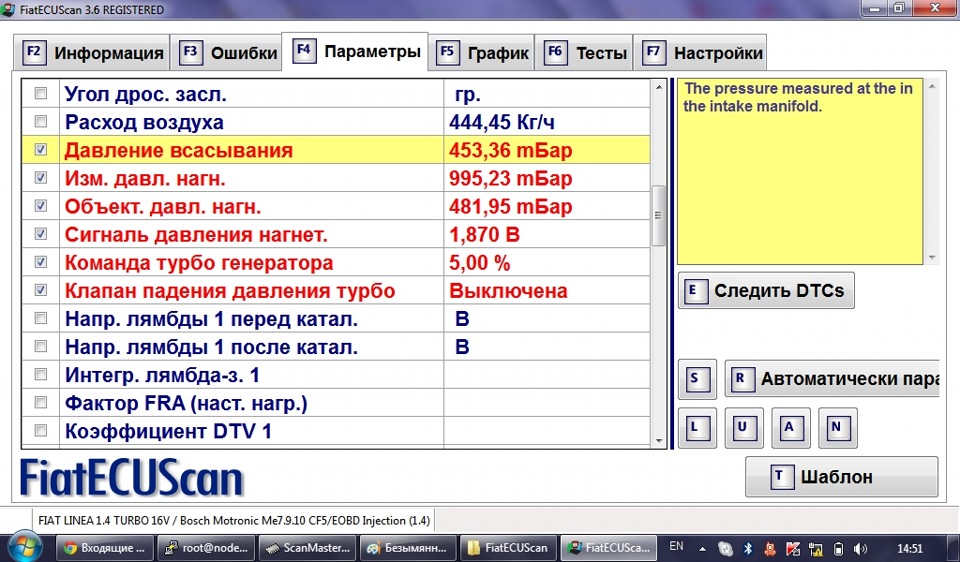The image size is (960, 562).
Task: Switch to Chrome Входящие taskbar window
Action: [104, 548]
